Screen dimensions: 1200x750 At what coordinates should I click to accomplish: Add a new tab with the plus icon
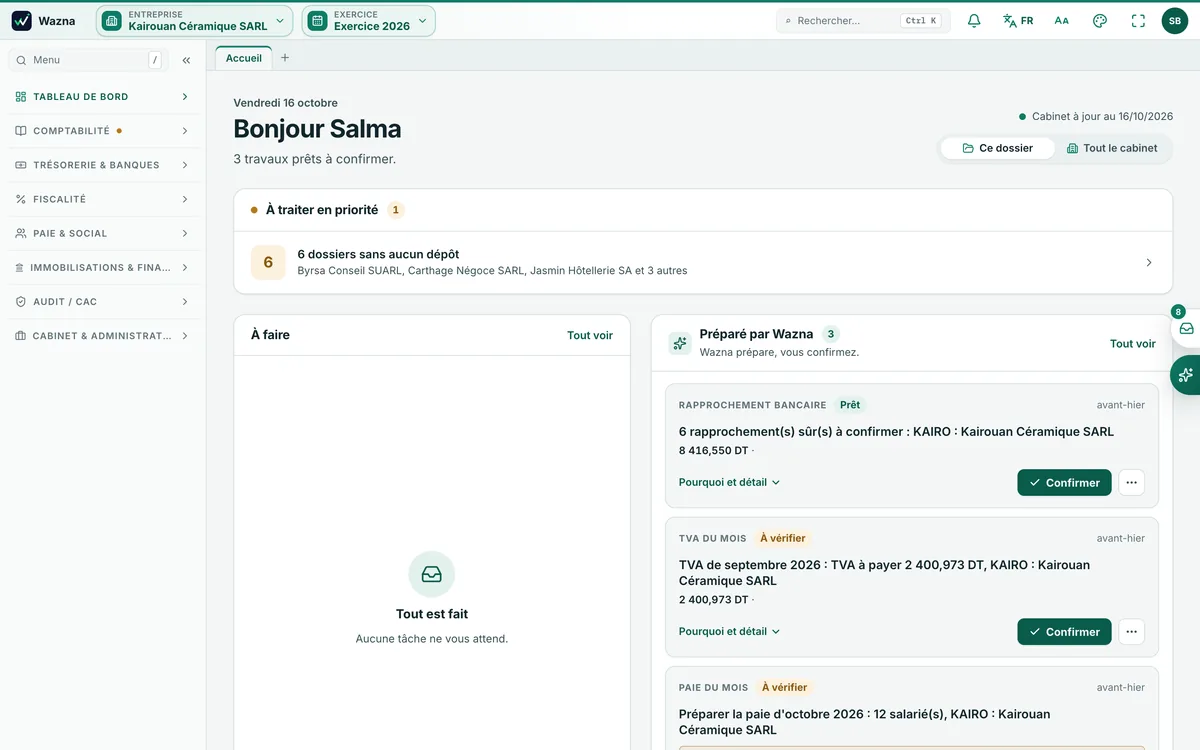(x=285, y=58)
